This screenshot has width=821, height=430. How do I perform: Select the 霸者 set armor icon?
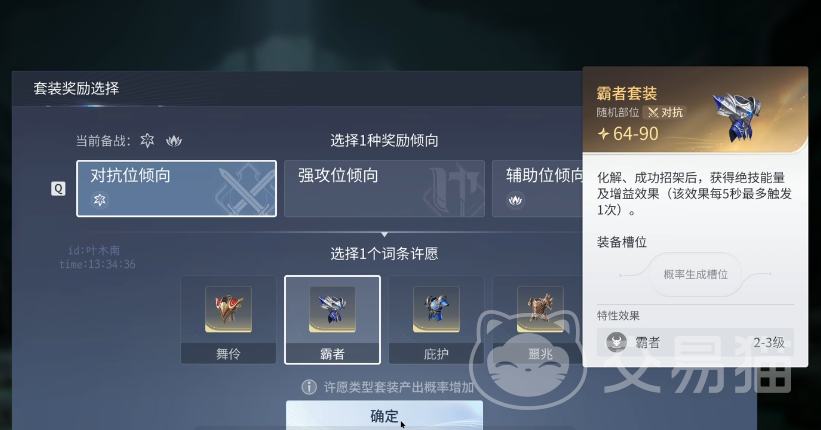point(332,309)
